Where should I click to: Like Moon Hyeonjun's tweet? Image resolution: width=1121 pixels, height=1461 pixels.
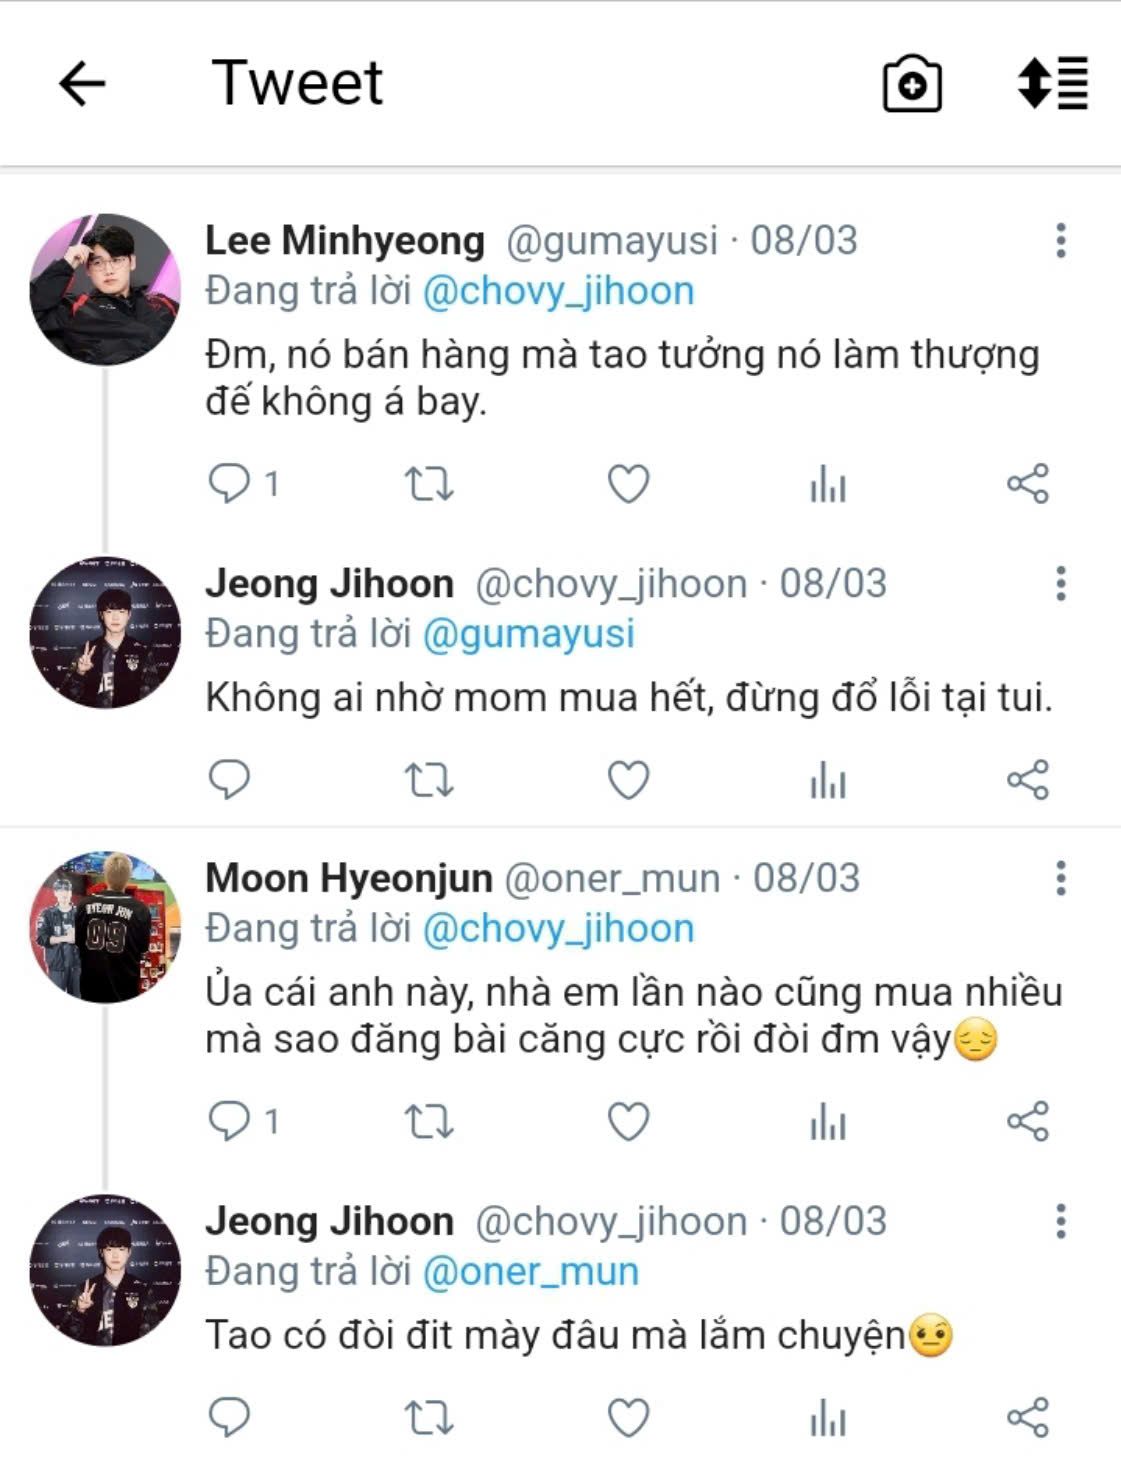coord(629,1122)
